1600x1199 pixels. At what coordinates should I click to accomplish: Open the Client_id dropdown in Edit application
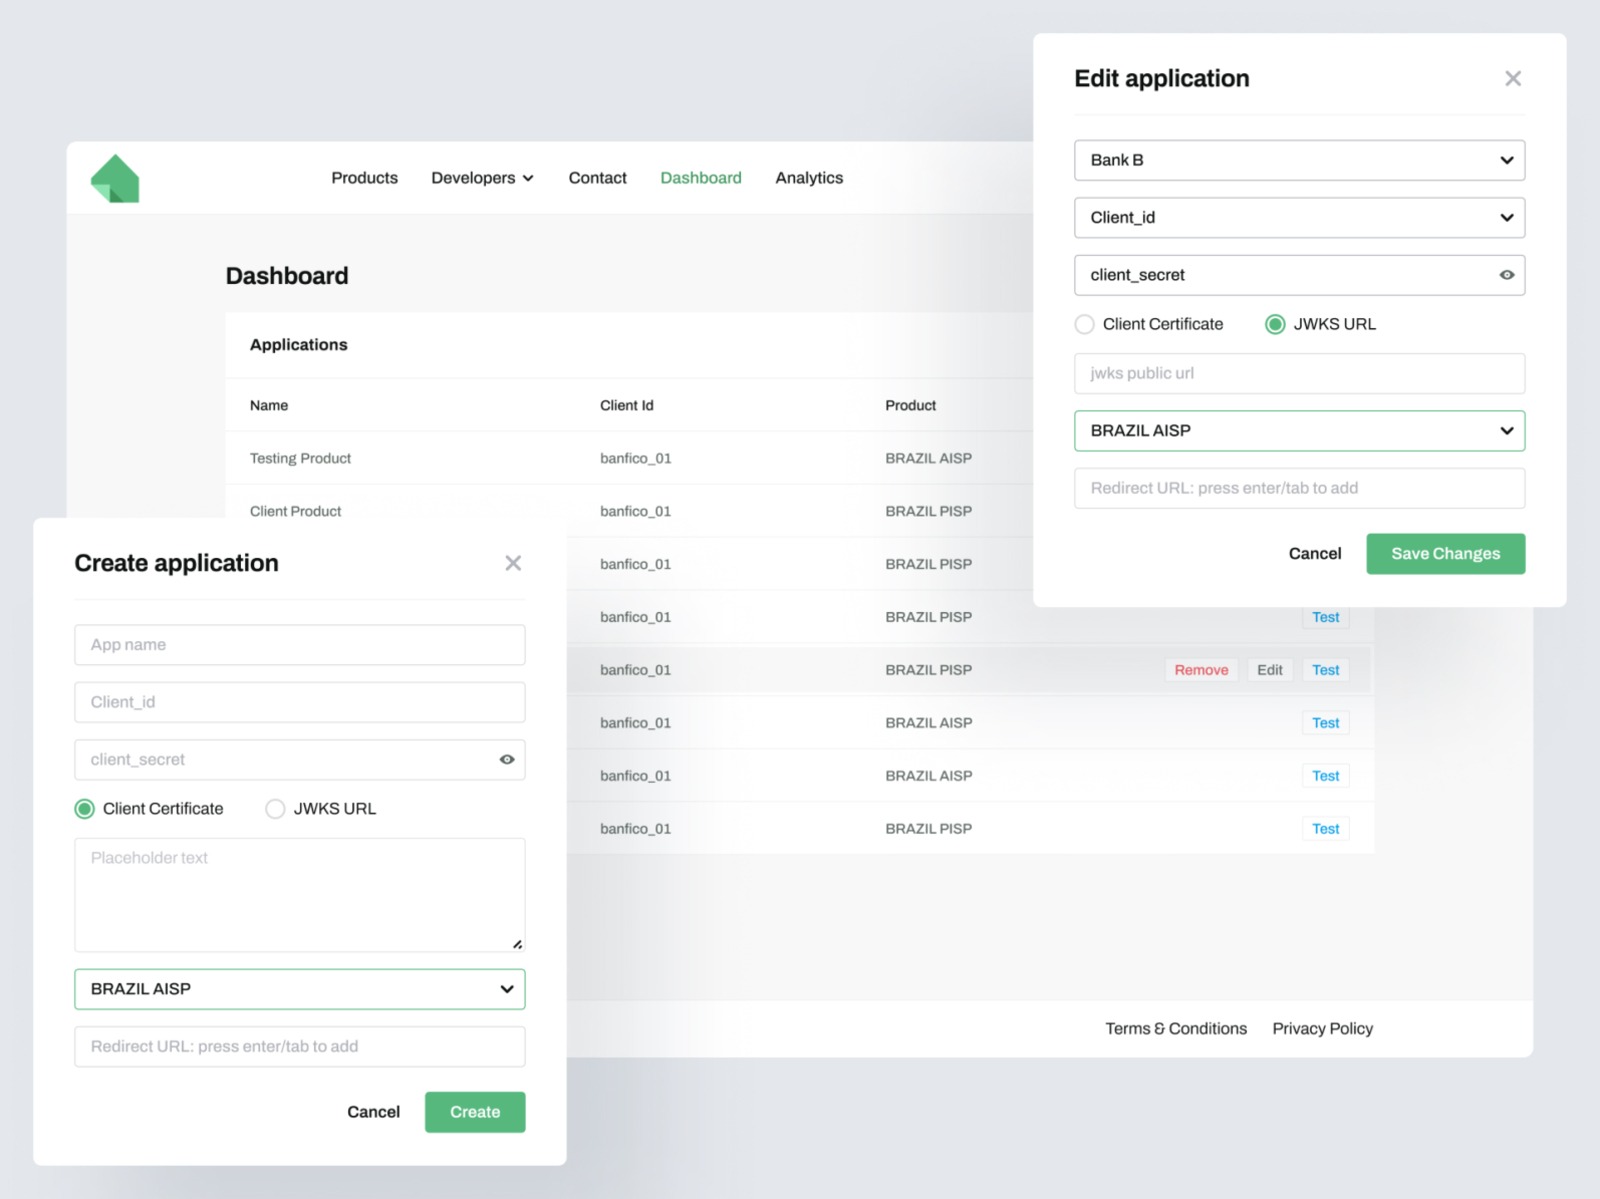coord(1299,218)
